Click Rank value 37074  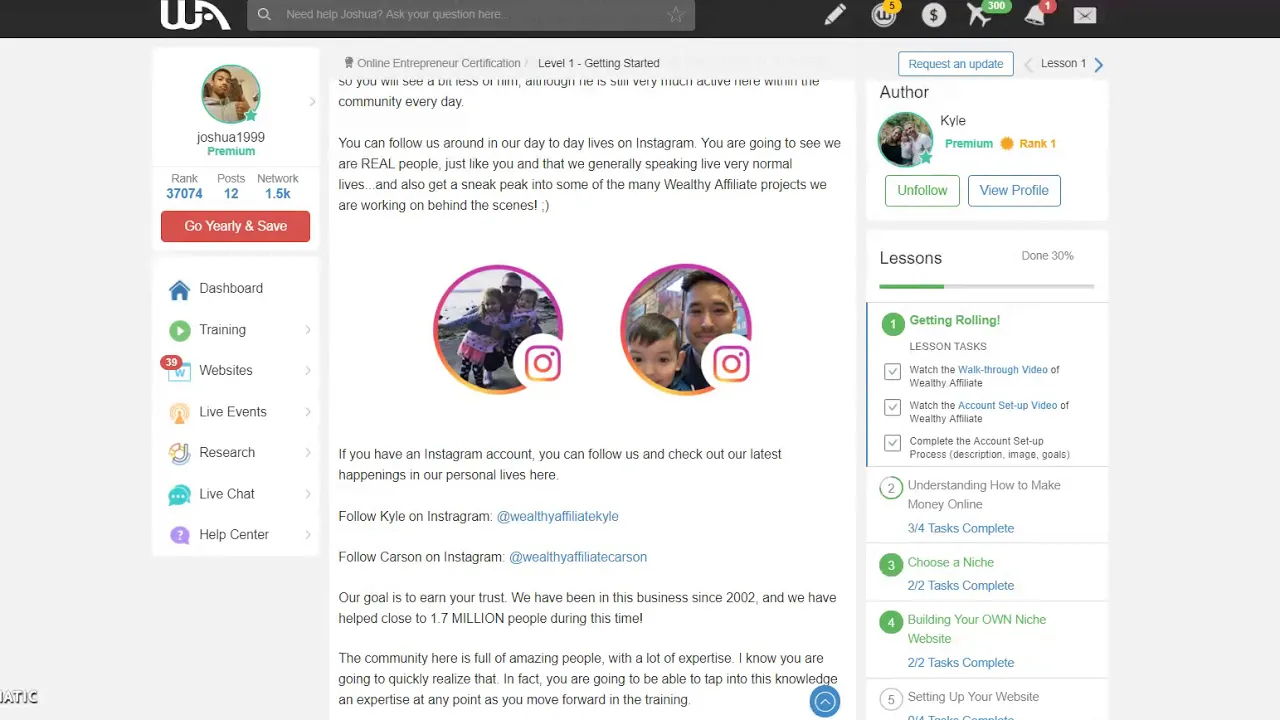(184, 194)
